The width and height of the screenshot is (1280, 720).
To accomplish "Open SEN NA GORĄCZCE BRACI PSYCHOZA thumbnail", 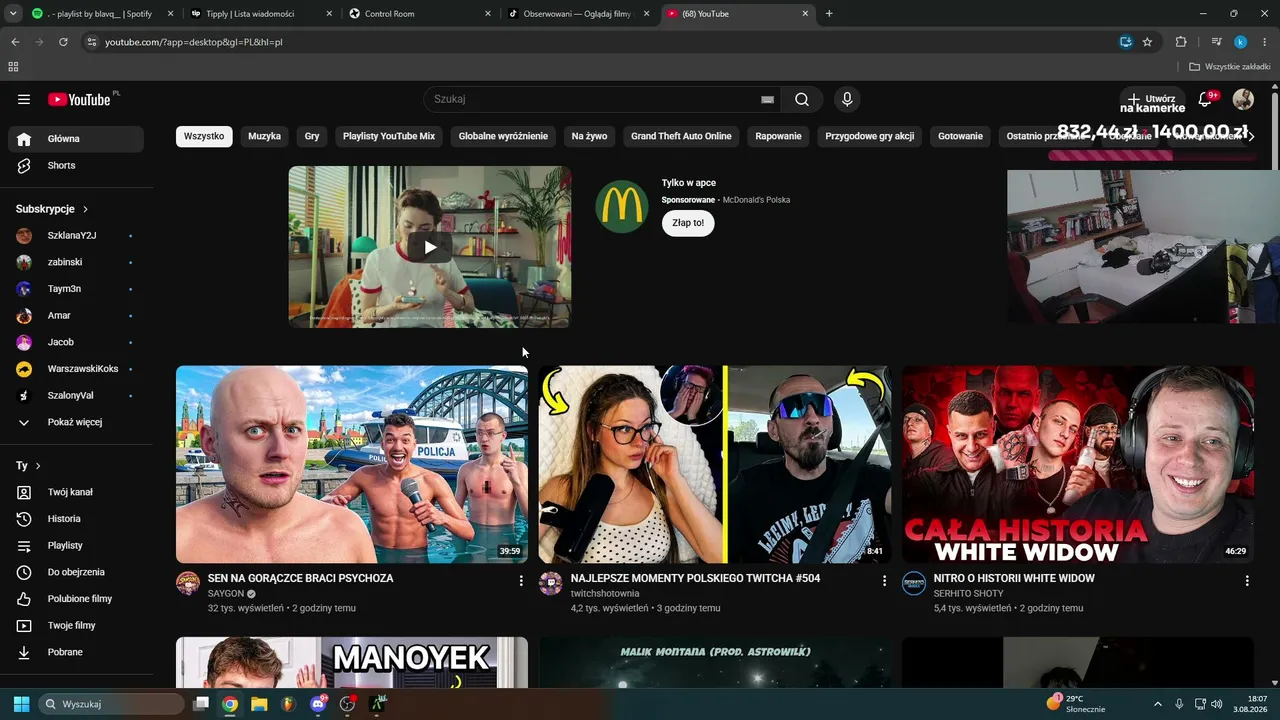I will pos(352,464).
